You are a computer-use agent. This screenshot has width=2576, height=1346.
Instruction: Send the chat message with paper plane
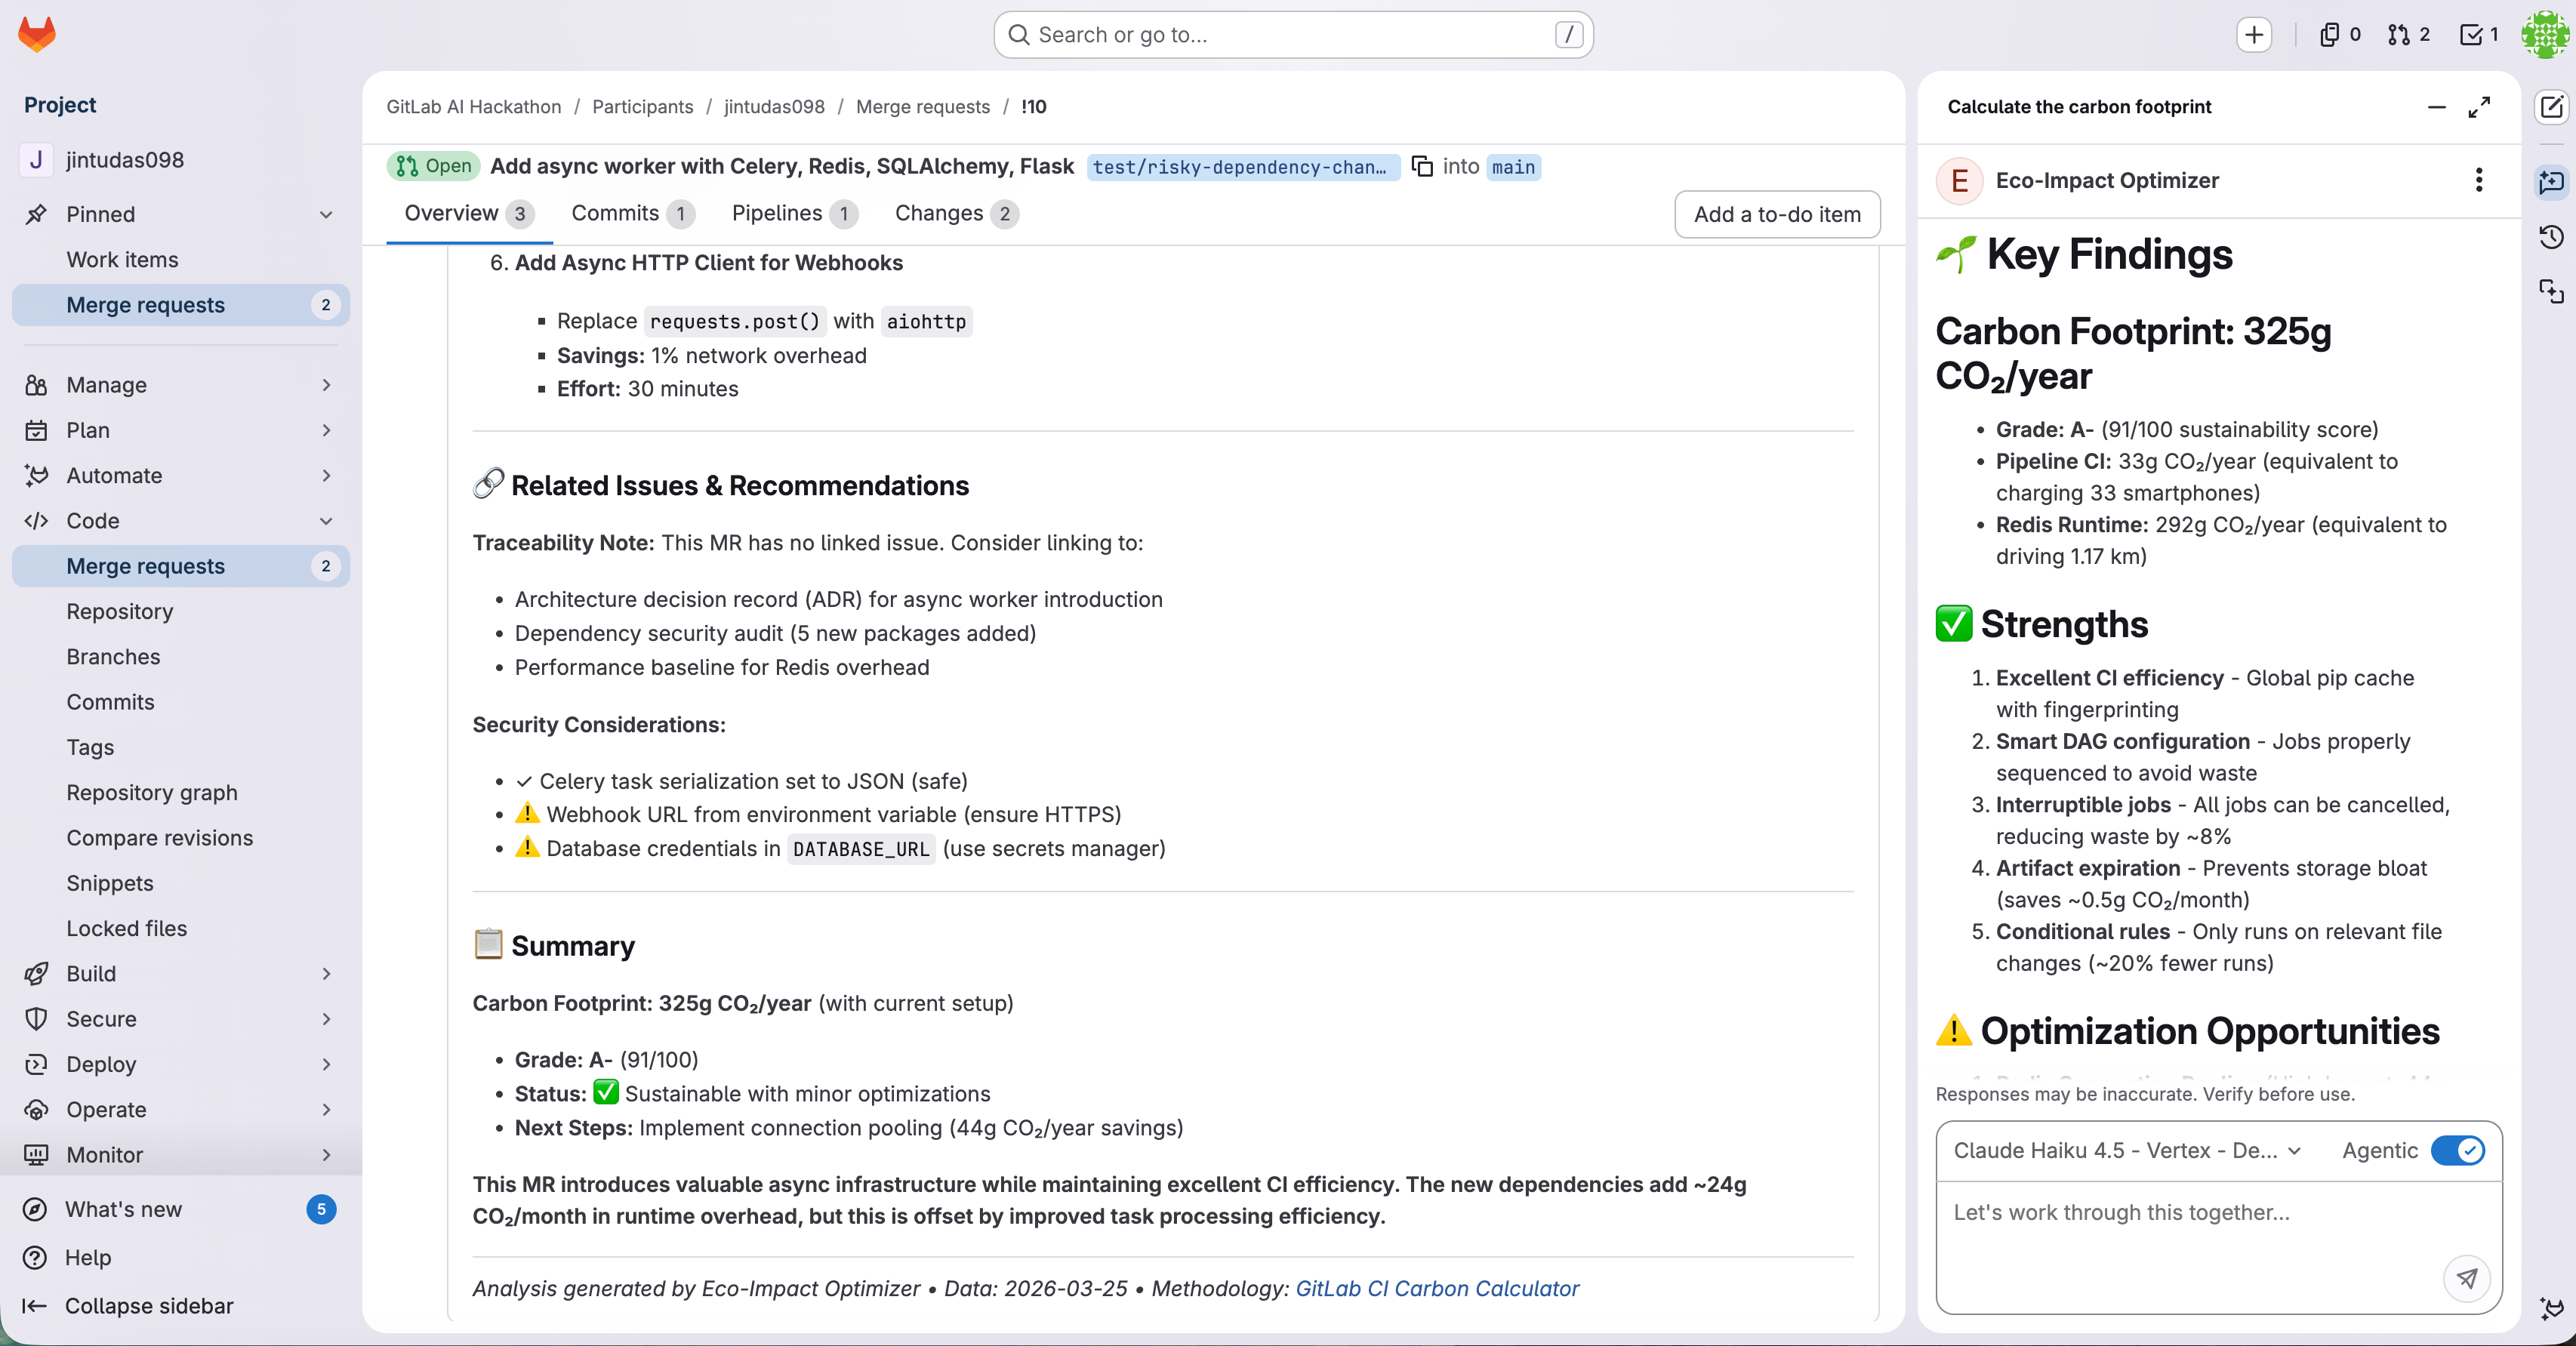(2467, 1278)
